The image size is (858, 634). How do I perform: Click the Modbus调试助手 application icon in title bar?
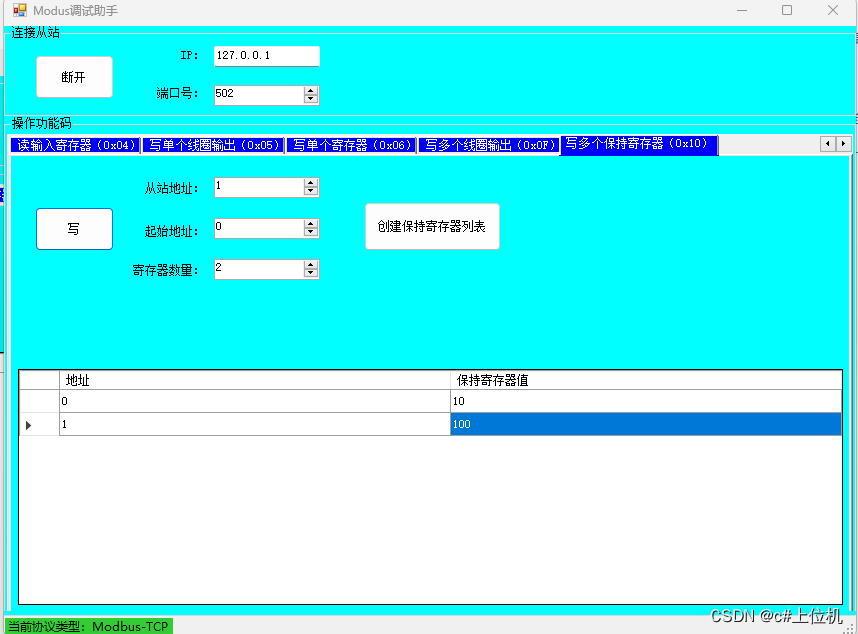[18, 10]
